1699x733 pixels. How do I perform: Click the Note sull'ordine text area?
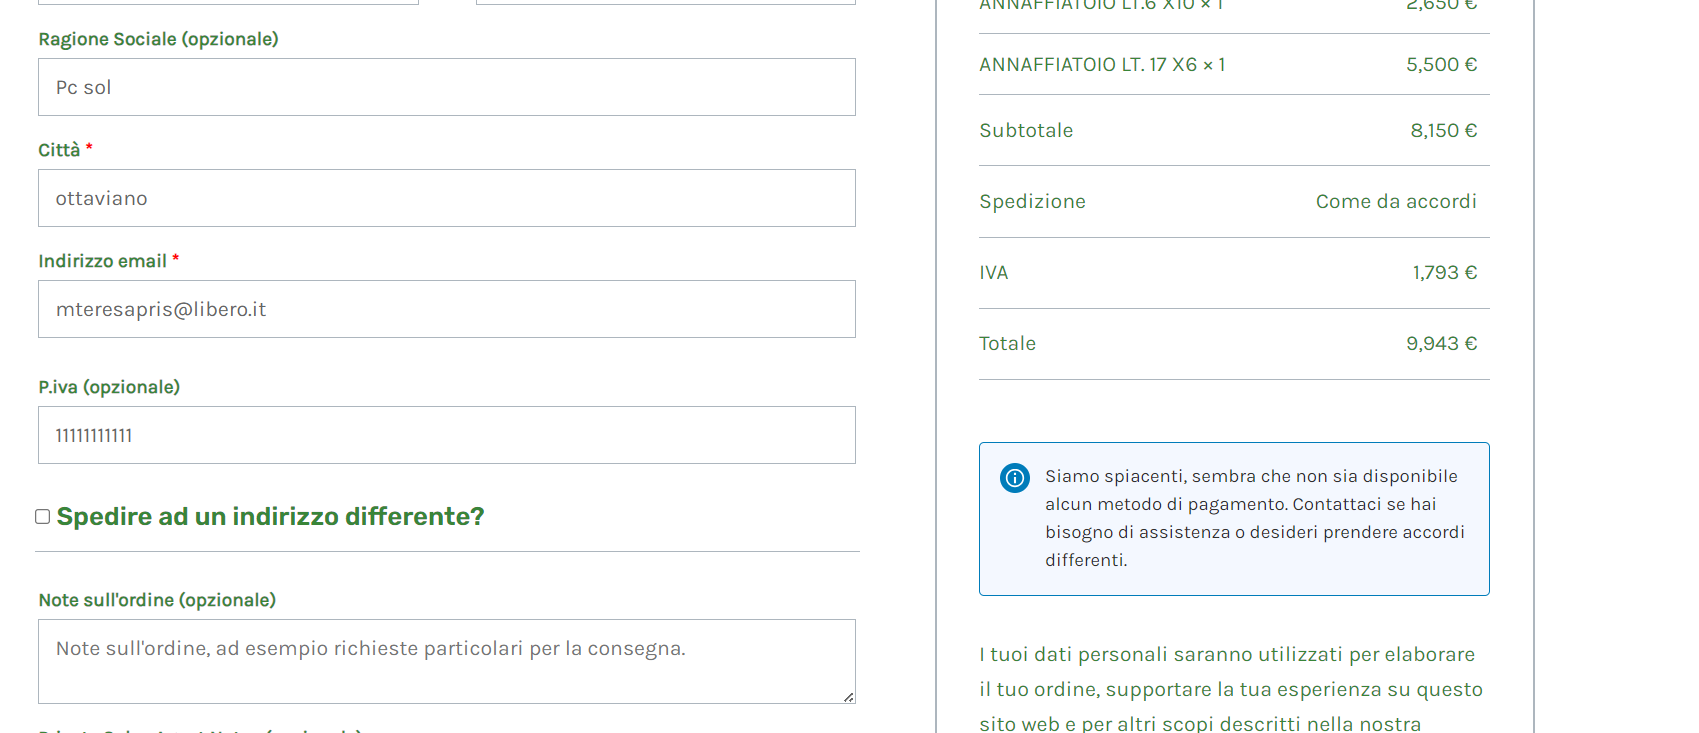point(447,661)
